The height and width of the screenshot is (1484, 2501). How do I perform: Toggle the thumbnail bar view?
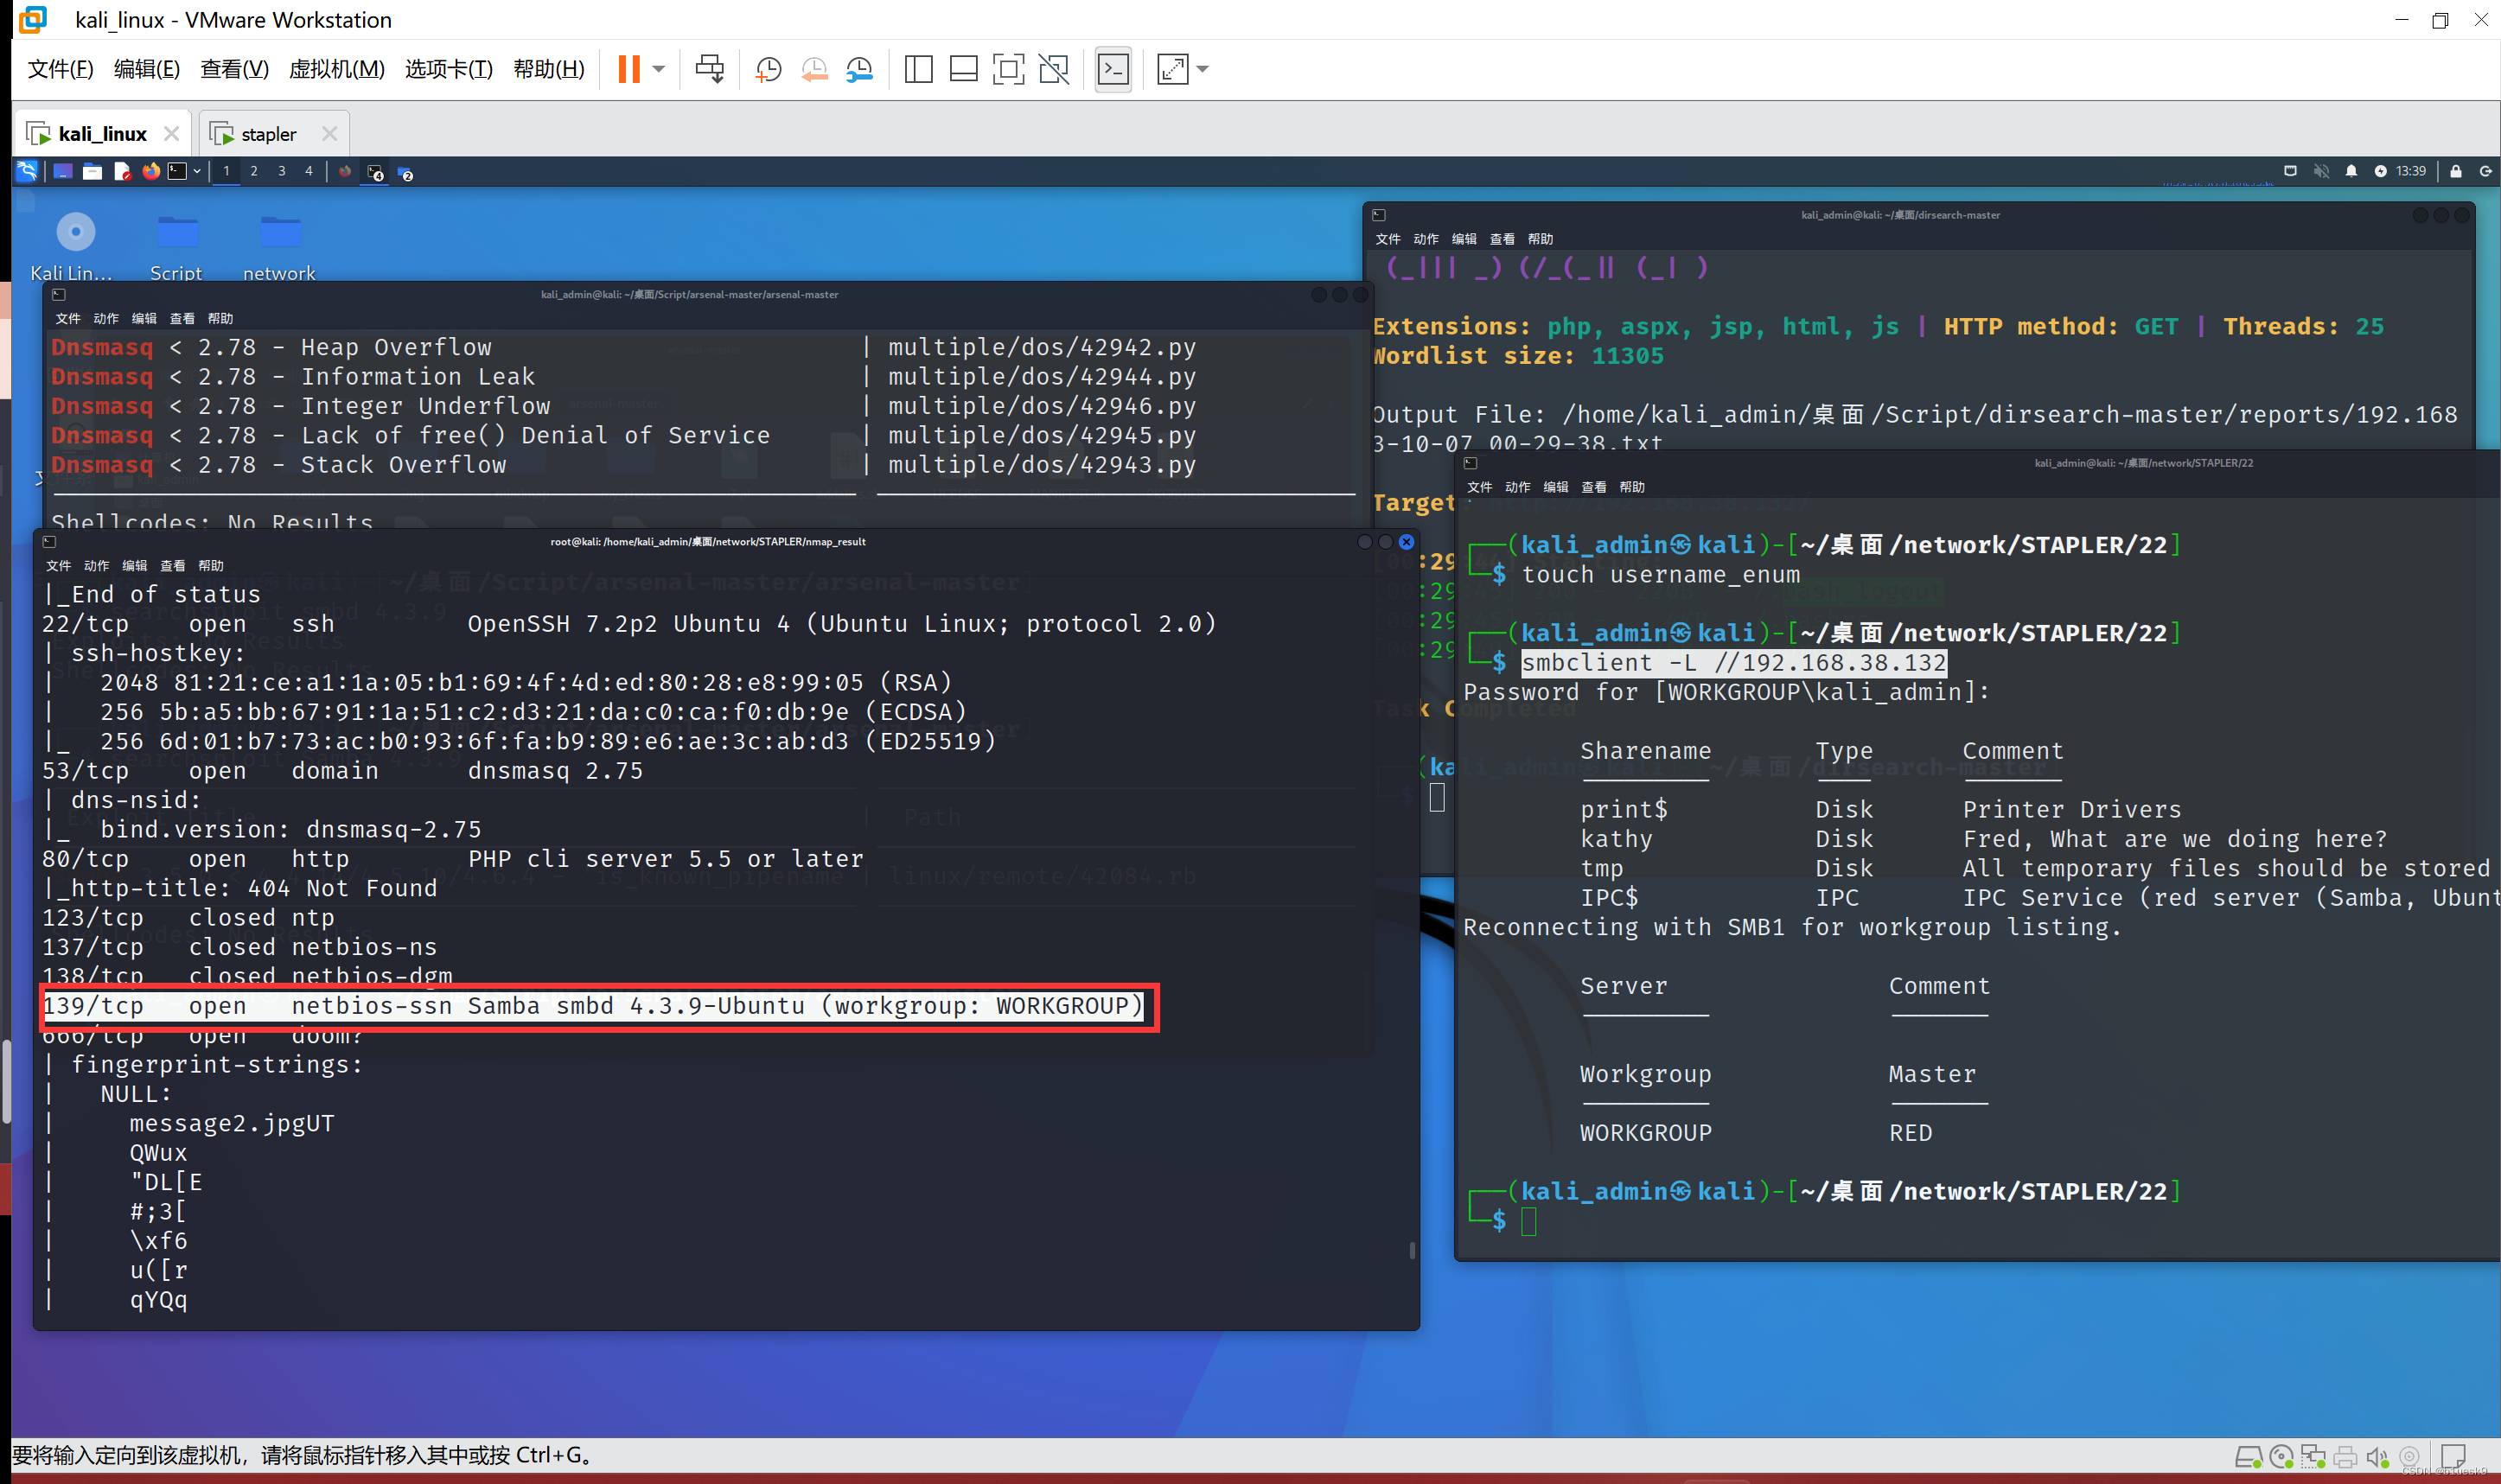point(963,68)
